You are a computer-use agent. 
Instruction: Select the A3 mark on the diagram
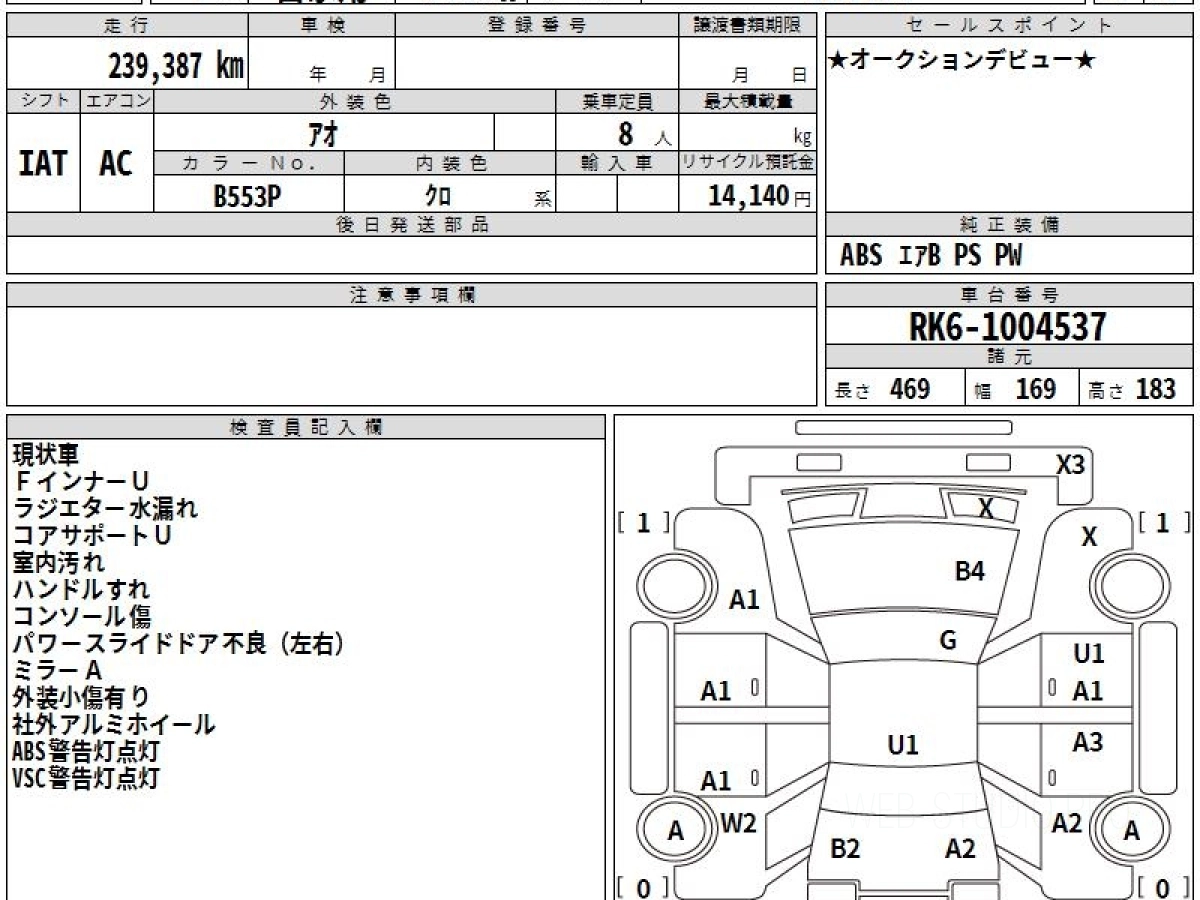coord(1088,743)
